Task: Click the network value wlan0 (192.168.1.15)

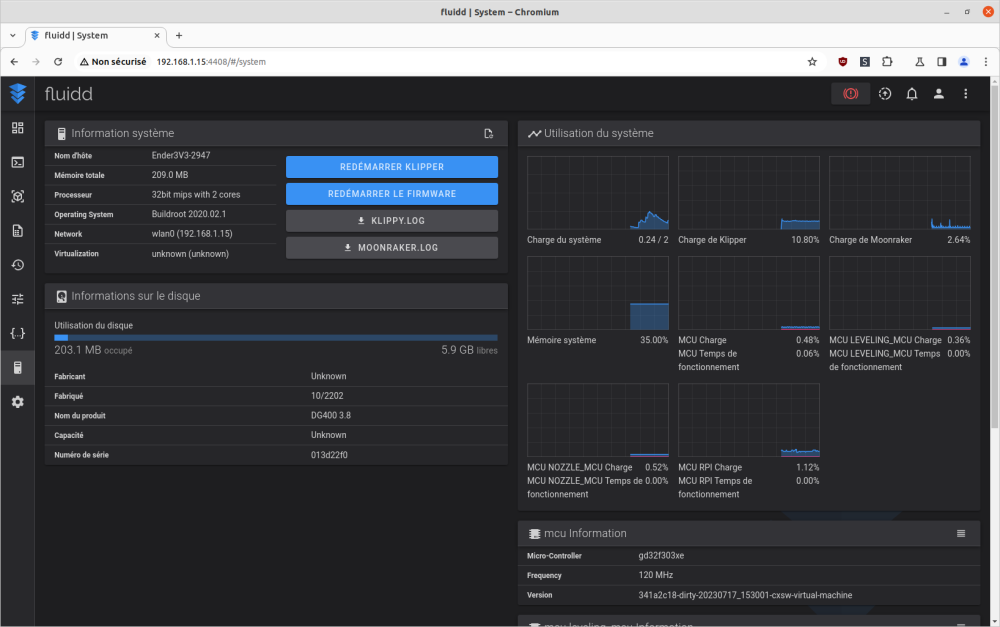Action: click(192, 233)
